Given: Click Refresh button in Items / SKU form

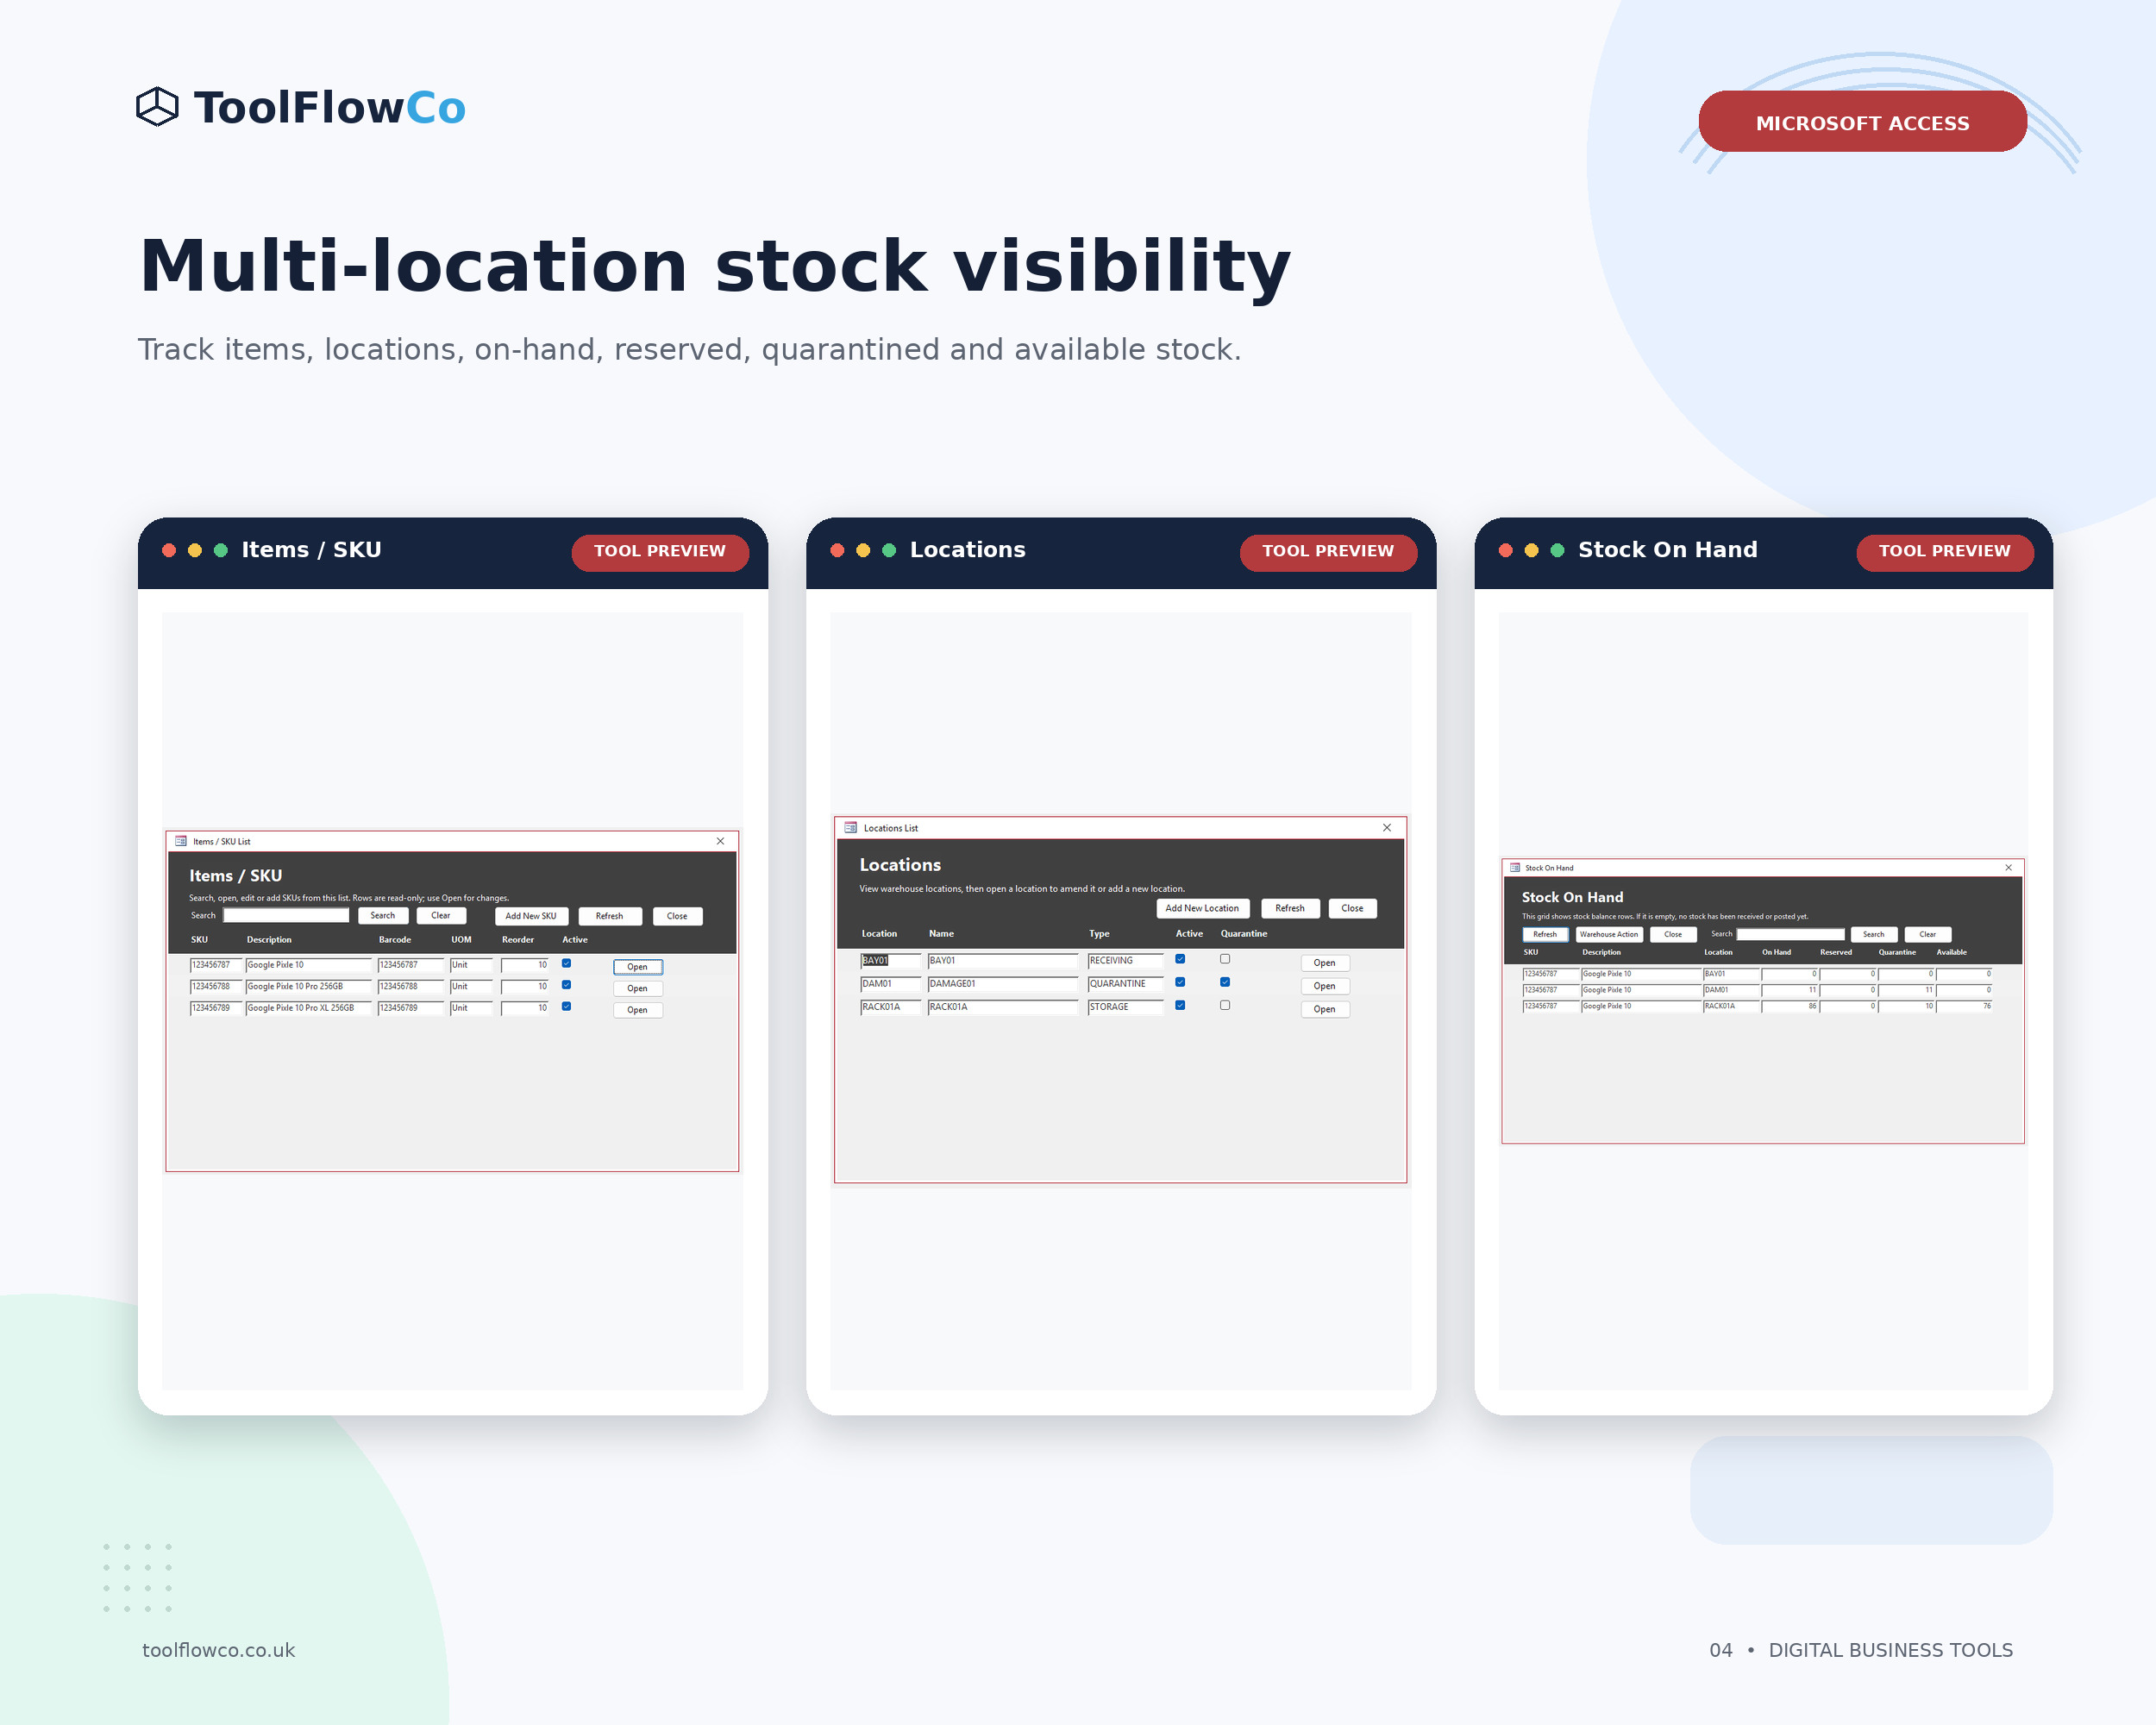Looking at the screenshot, I should click(x=610, y=916).
